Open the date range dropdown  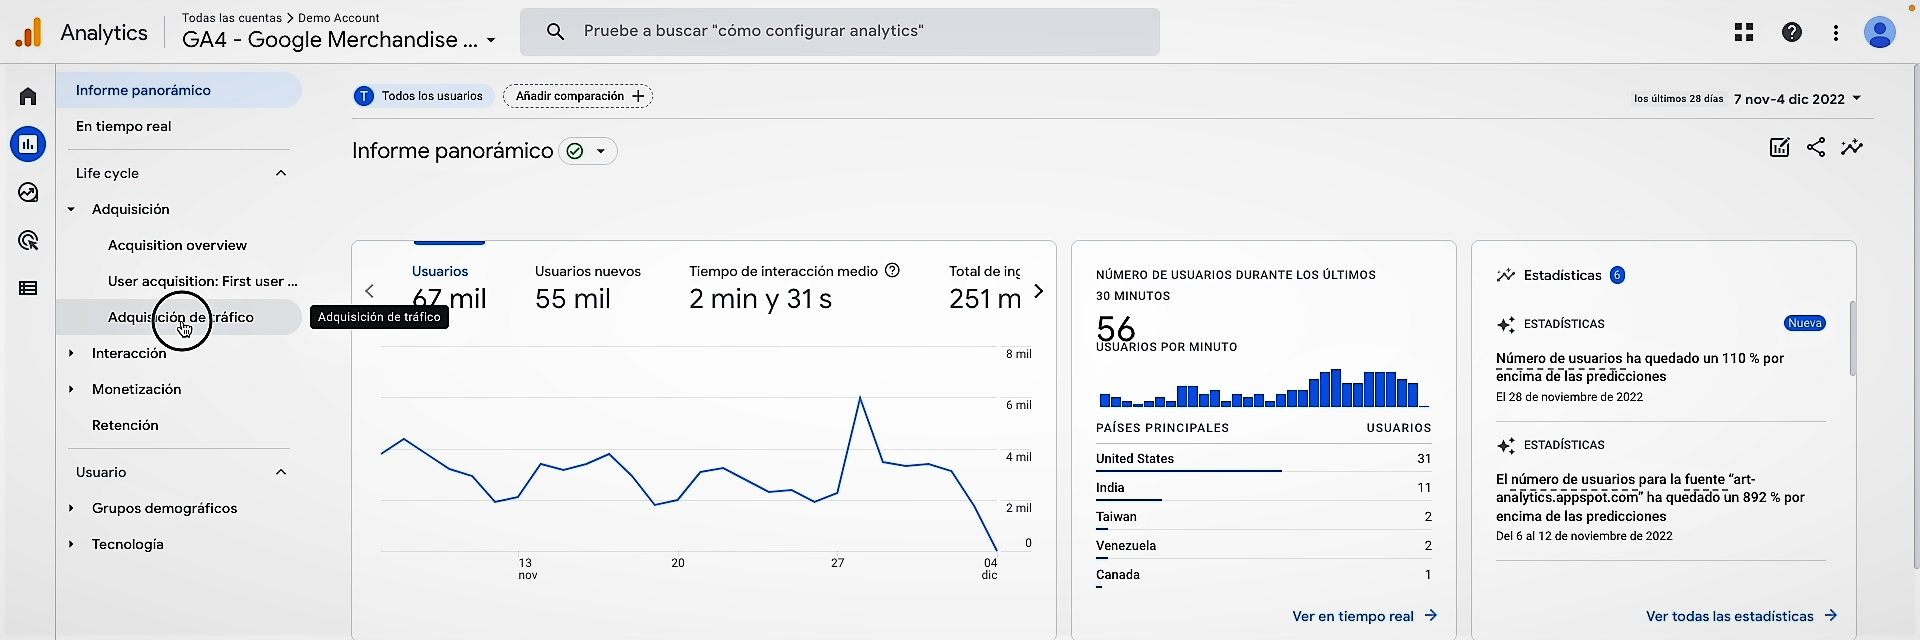click(x=1797, y=99)
